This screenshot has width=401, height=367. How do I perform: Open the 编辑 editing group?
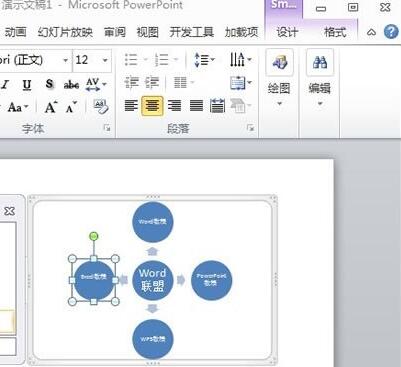pyautogui.click(x=320, y=78)
